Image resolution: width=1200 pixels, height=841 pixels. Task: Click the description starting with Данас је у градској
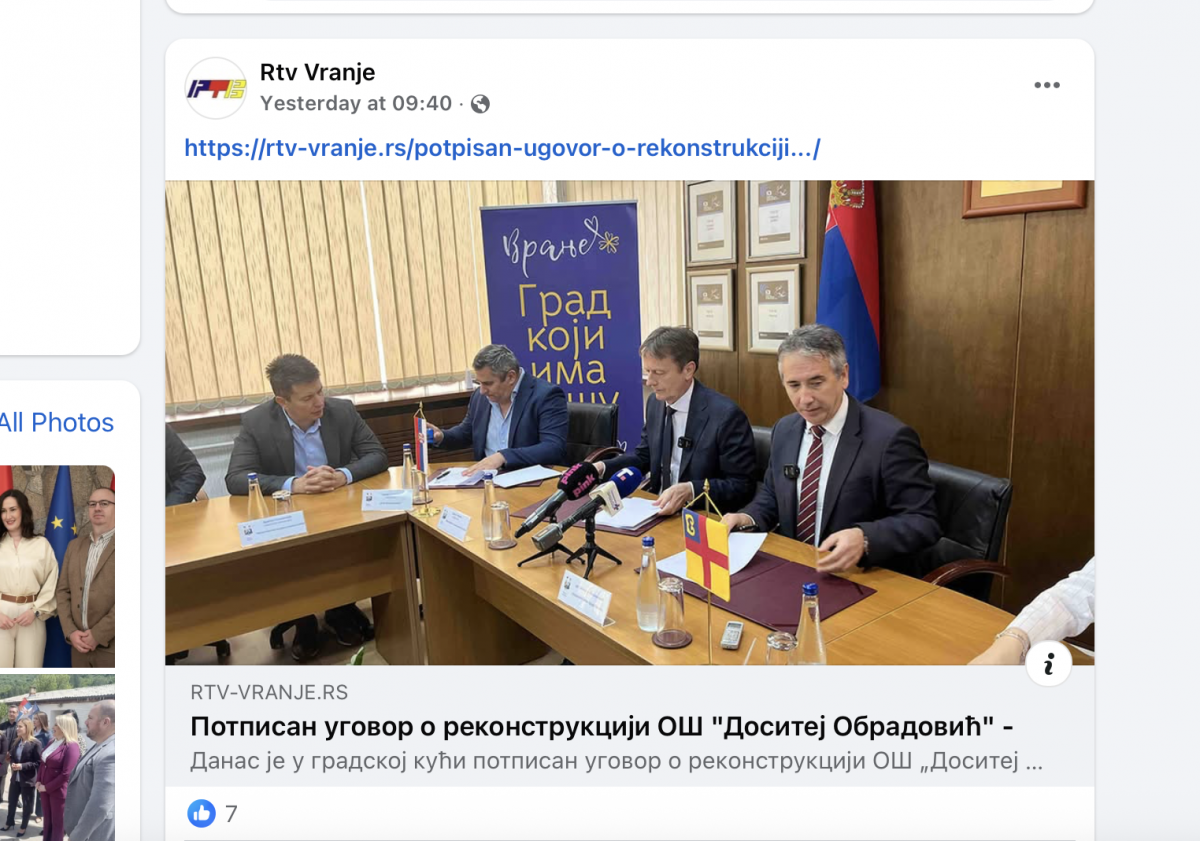point(616,762)
